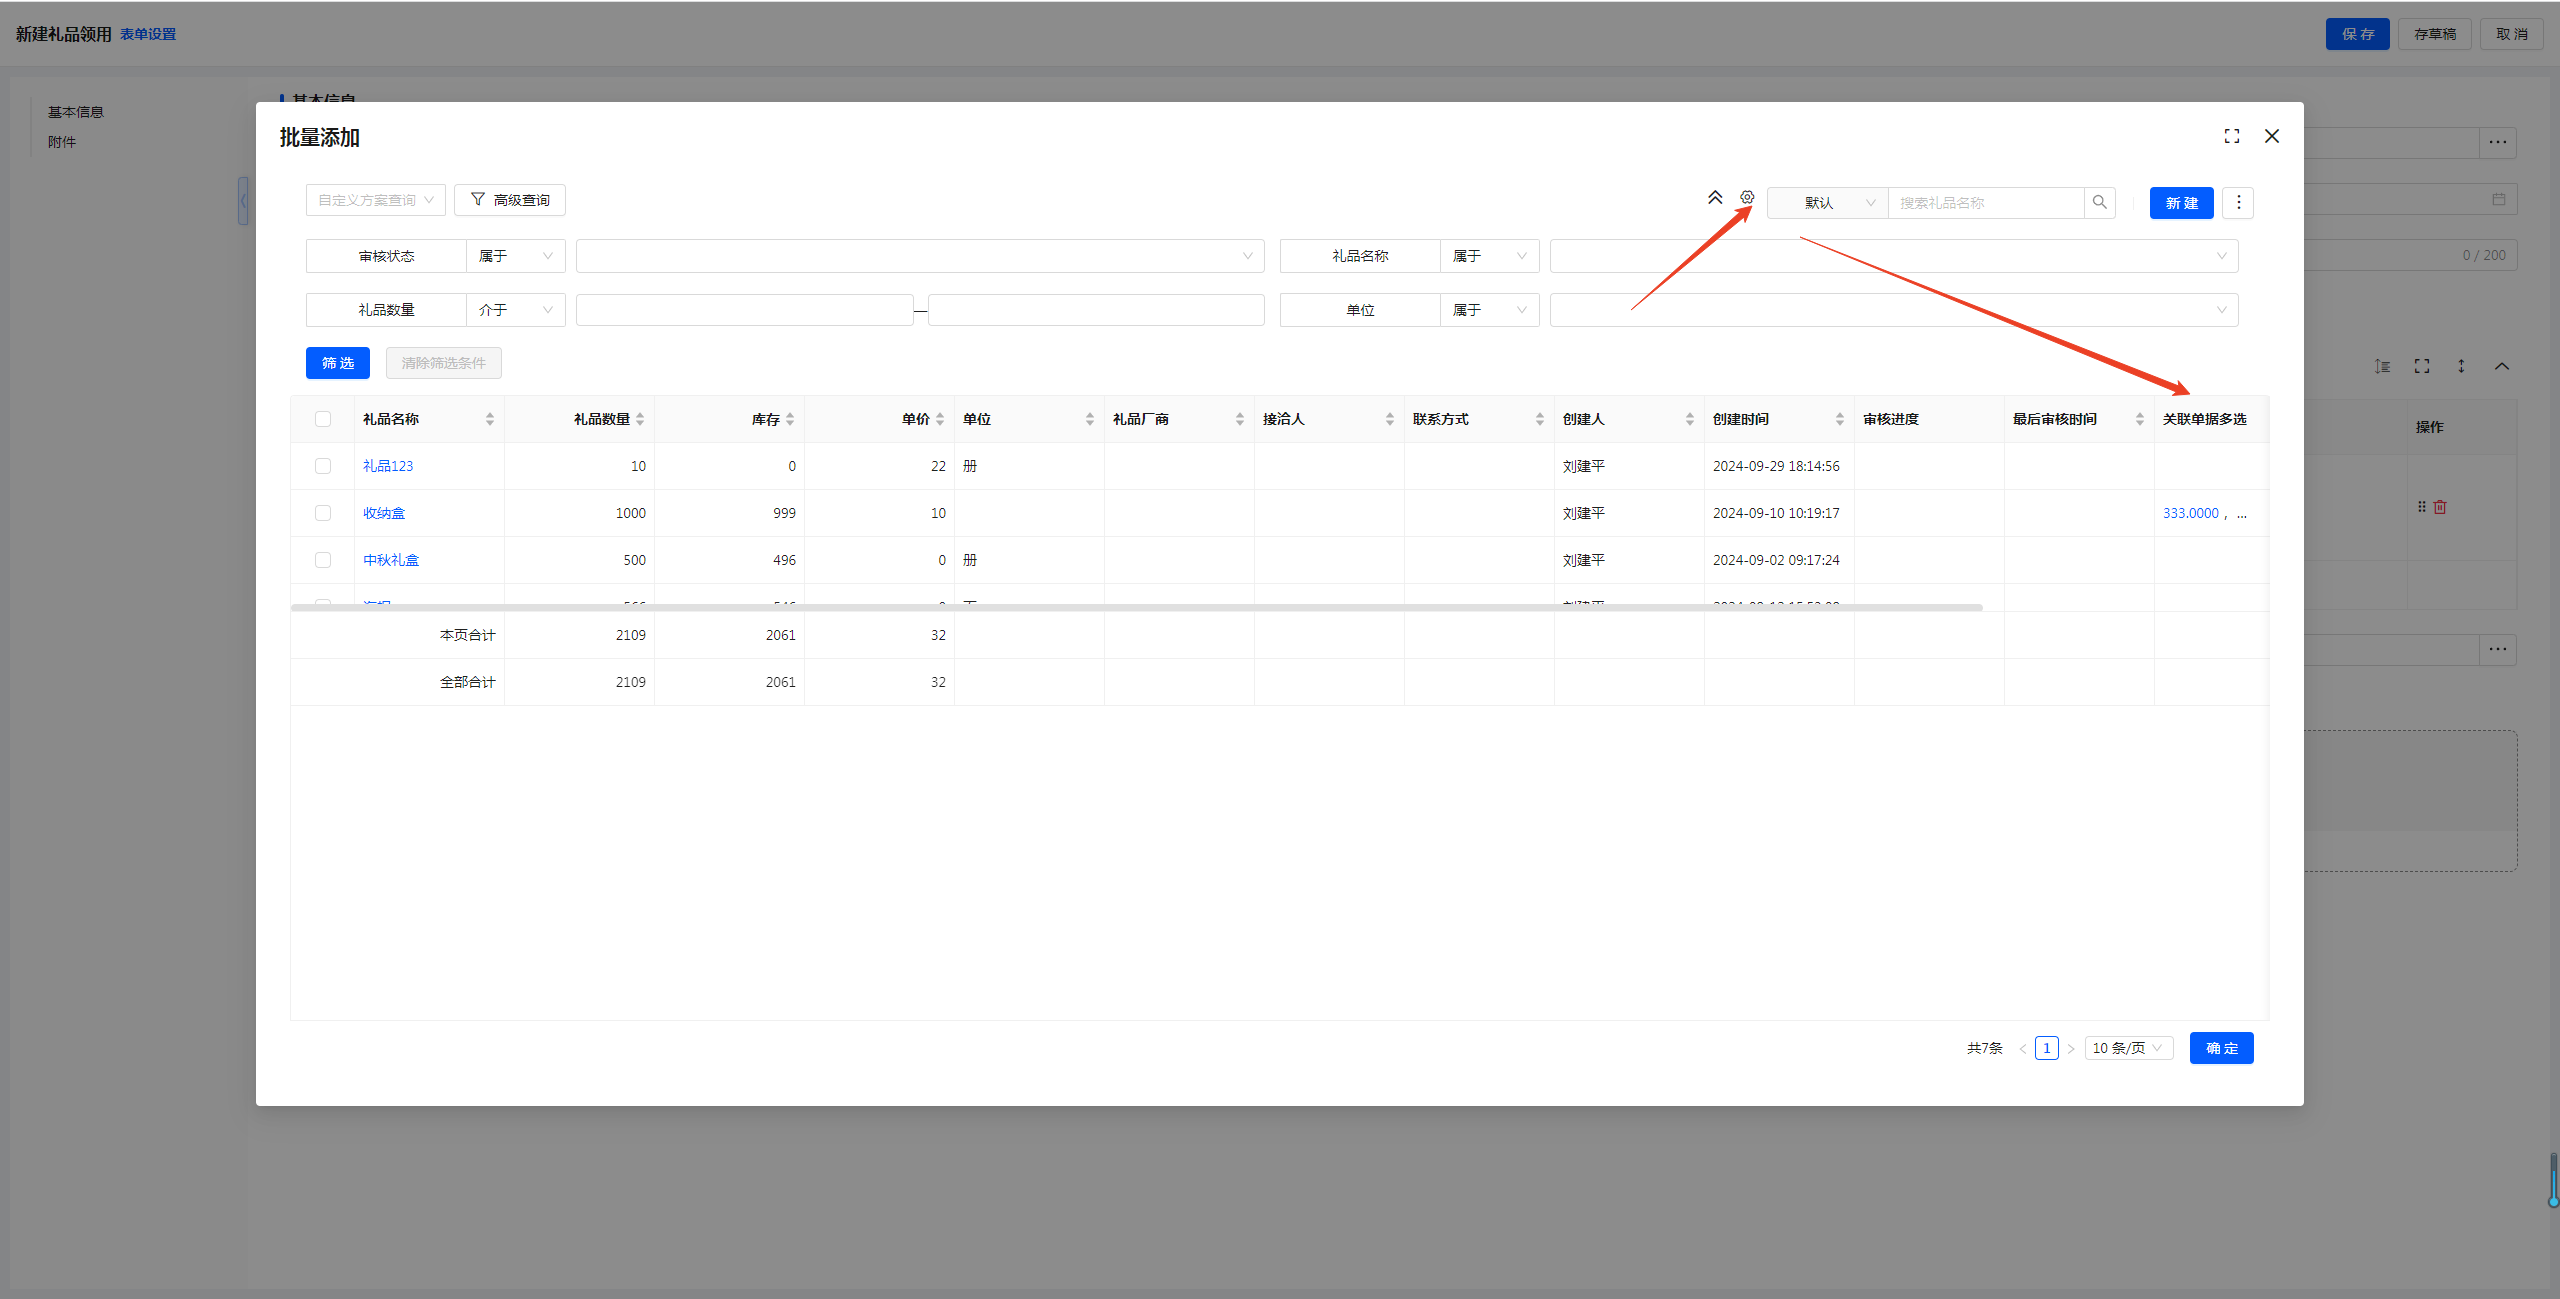The width and height of the screenshot is (2560, 1299).
Task: Click the next page arrow
Action: pyautogui.click(x=2071, y=1049)
